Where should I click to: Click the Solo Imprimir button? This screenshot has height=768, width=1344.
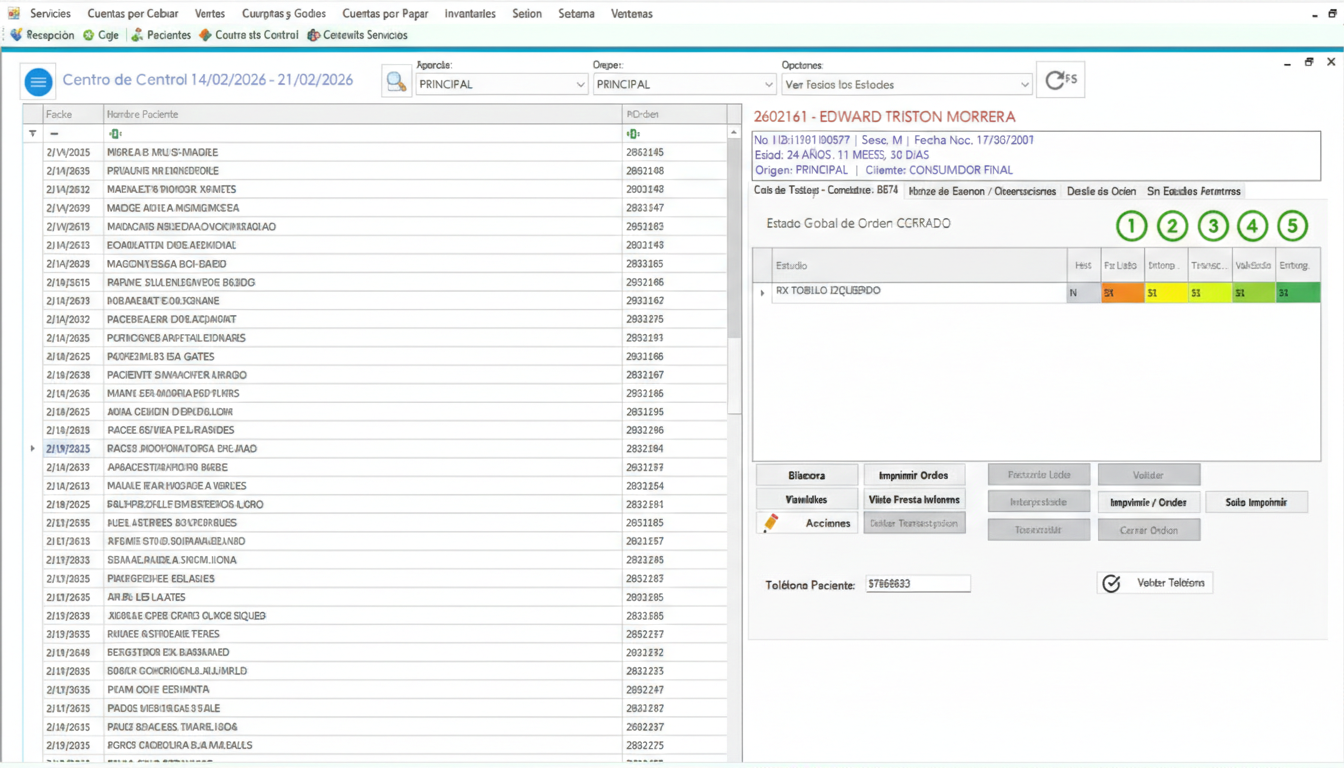(x=1256, y=502)
